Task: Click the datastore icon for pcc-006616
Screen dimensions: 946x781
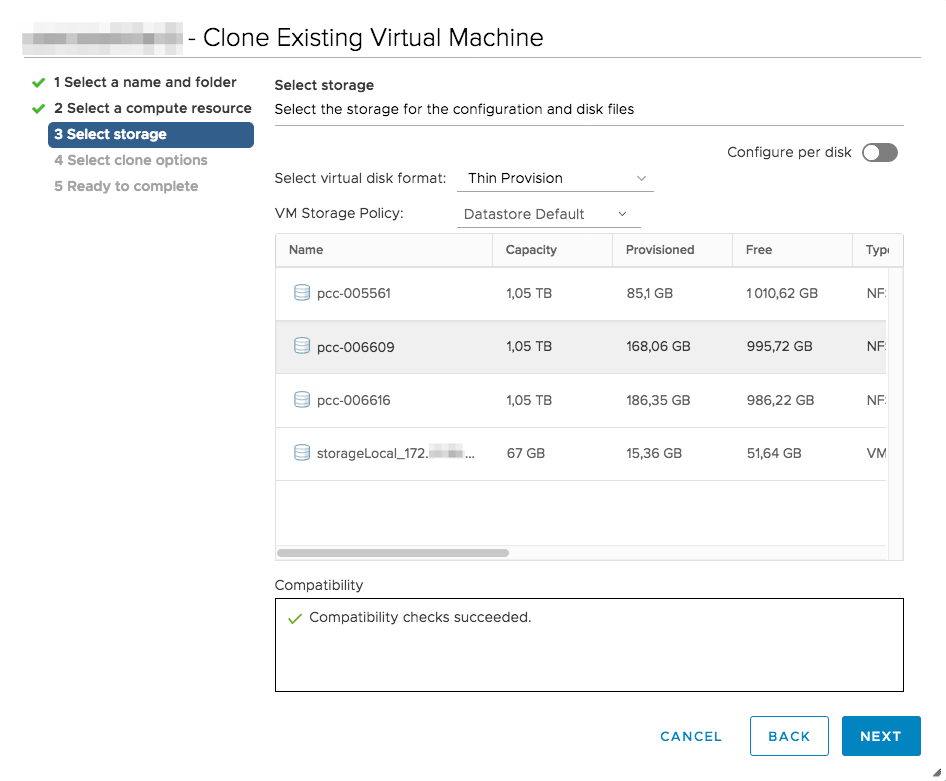Action: click(x=301, y=399)
